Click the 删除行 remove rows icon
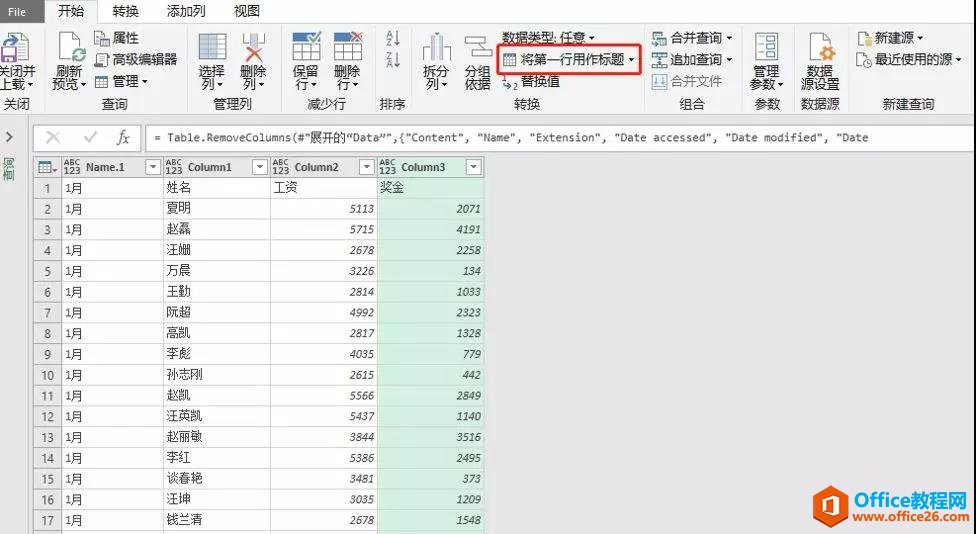This screenshot has height=534, width=976. 347,61
